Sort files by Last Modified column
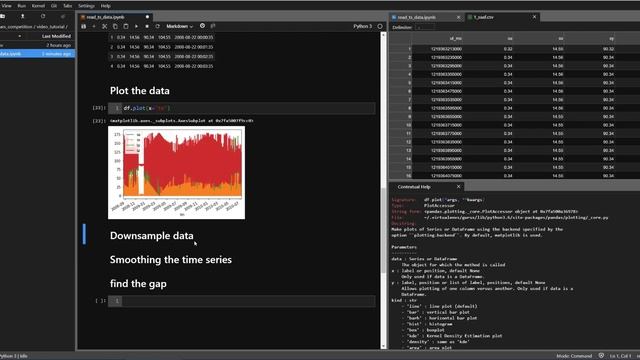 pos(56,36)
